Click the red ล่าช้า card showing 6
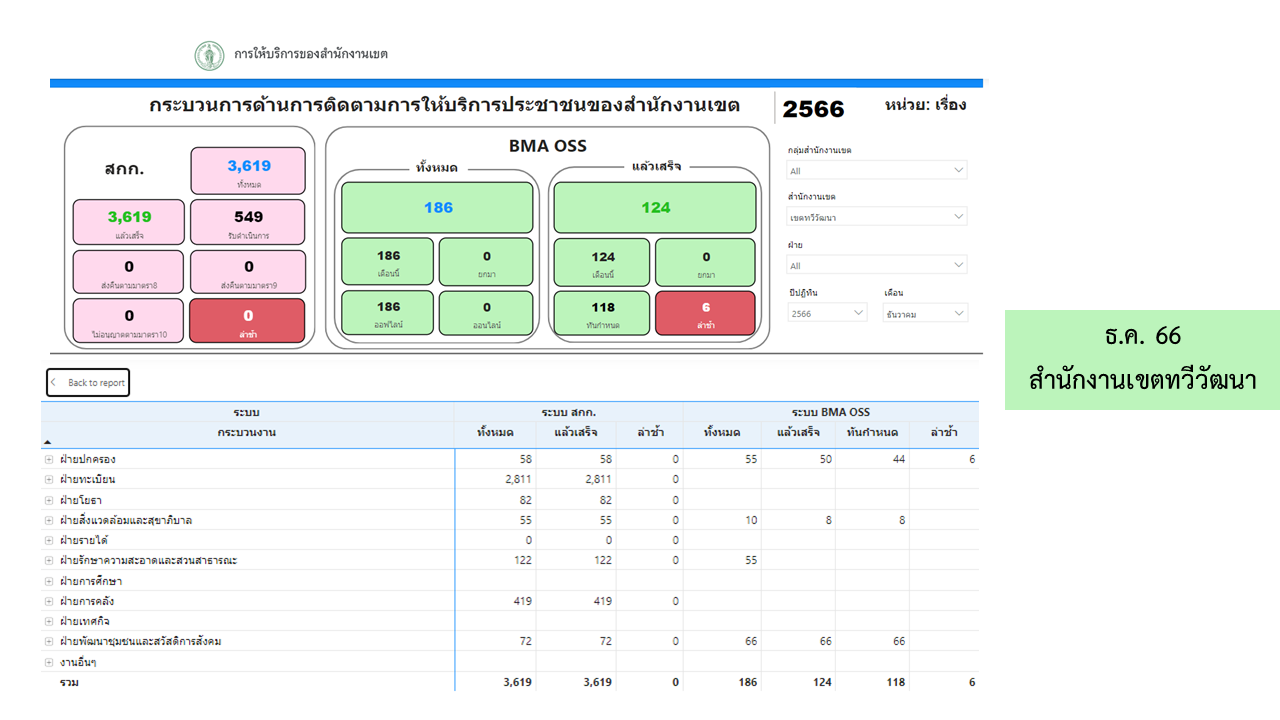Screen dimensions: 1280x720 click(705, 313)
